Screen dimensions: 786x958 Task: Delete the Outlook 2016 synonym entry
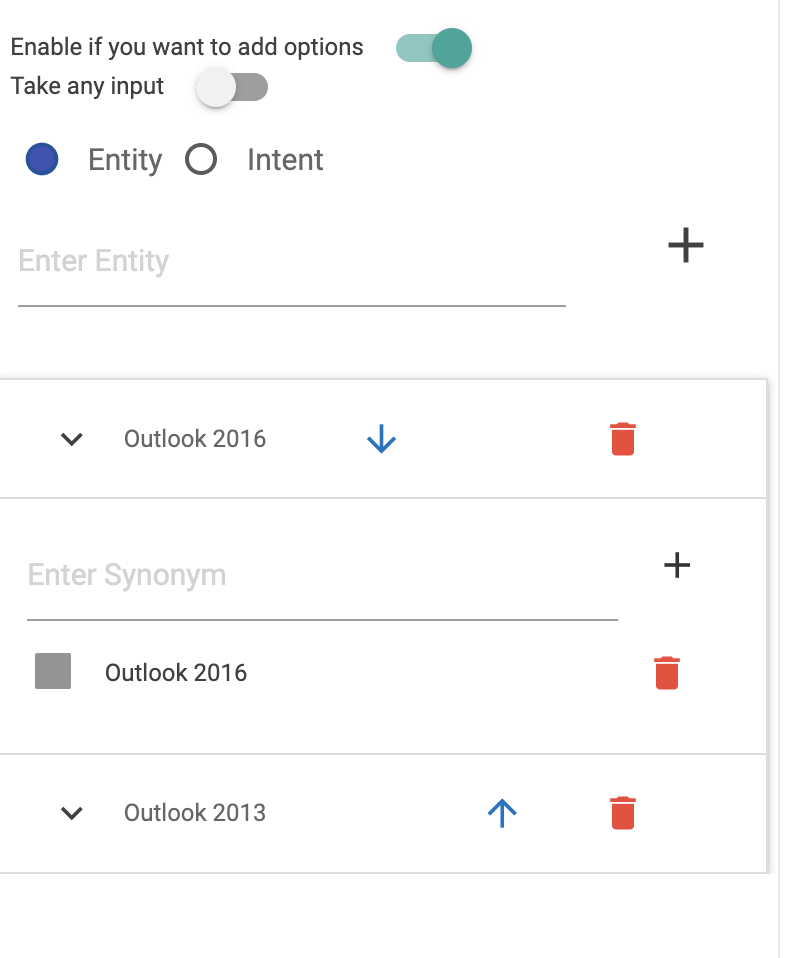pos(667,673)
